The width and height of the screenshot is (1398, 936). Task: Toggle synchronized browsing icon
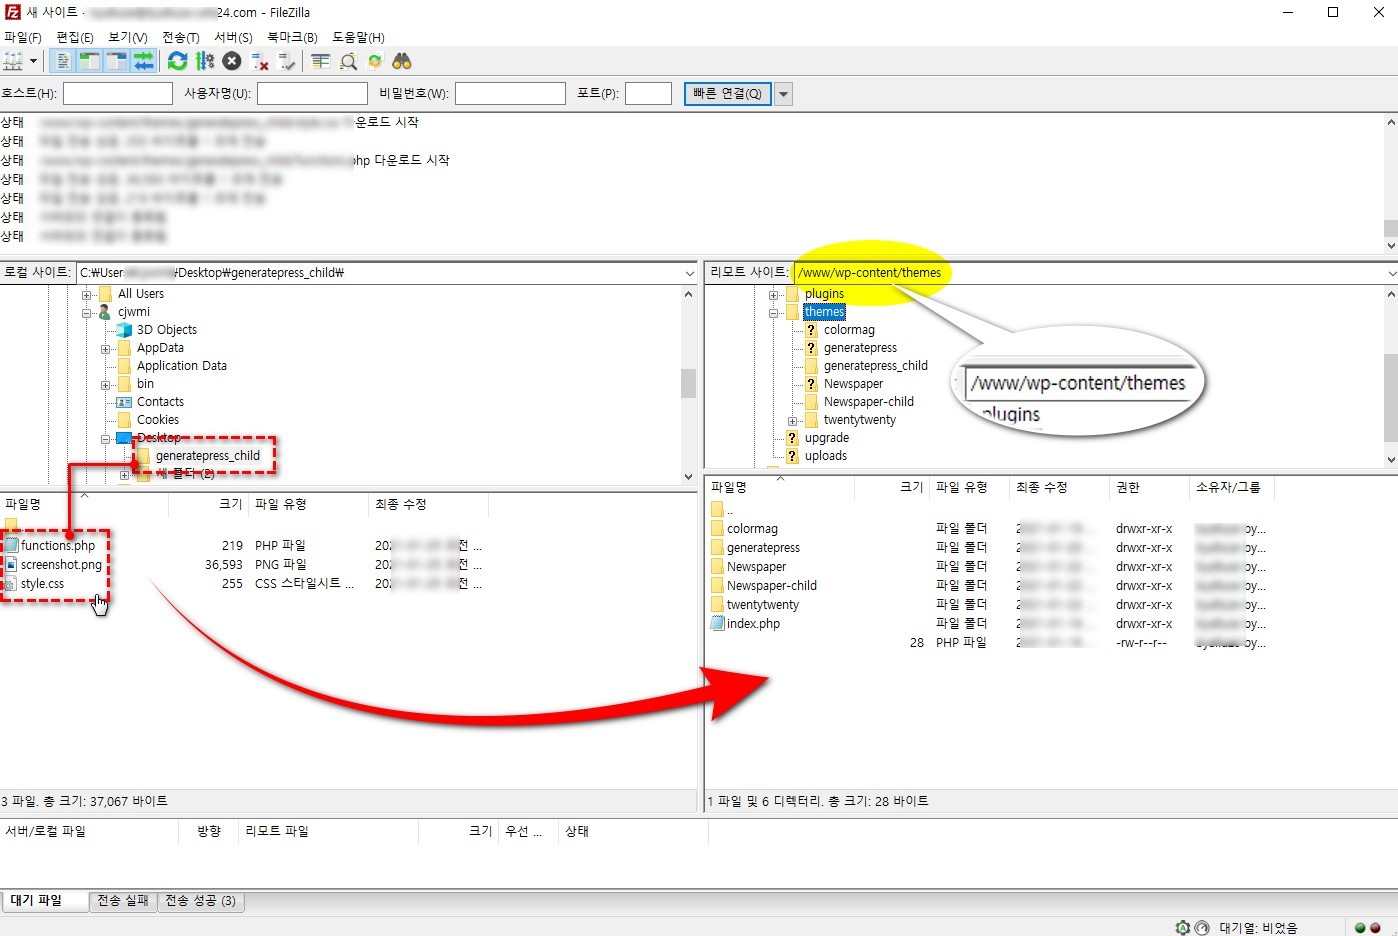tap(375, 61)
